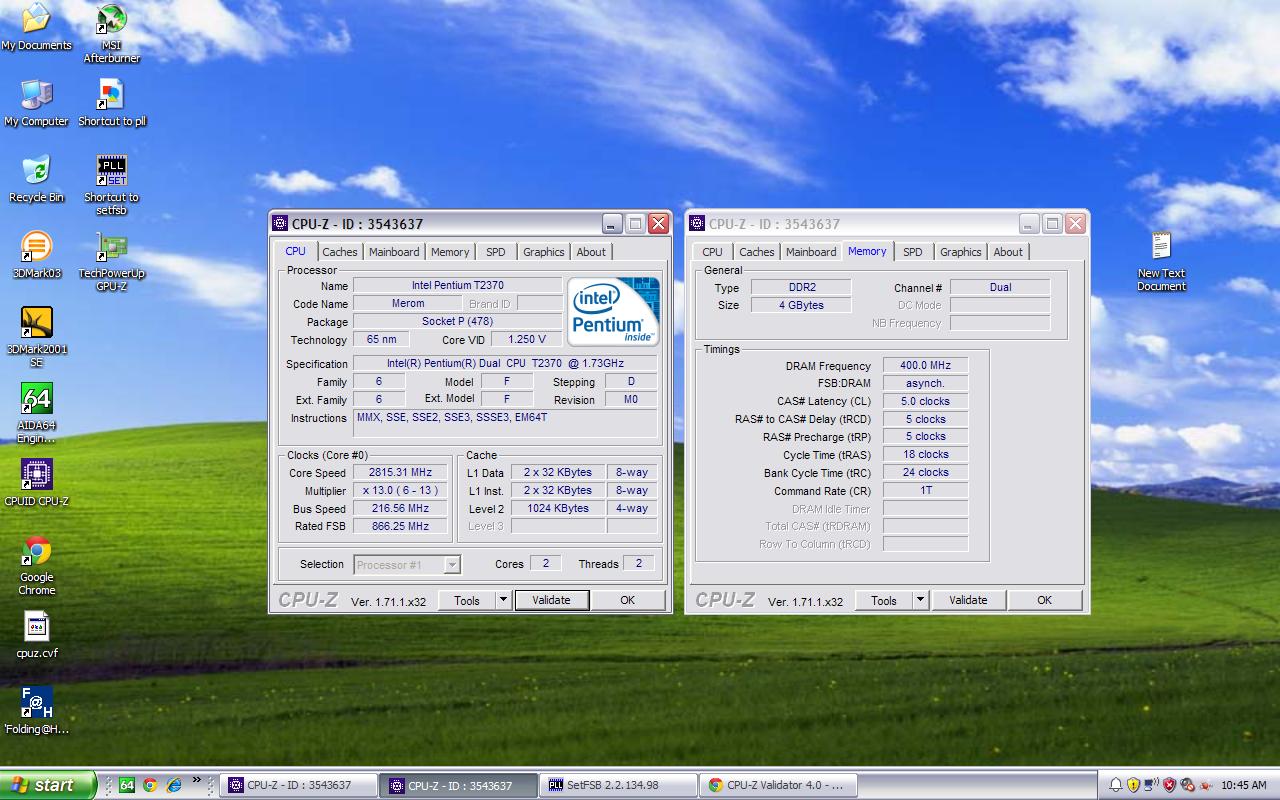Click Validate in the Memory window

968,600
